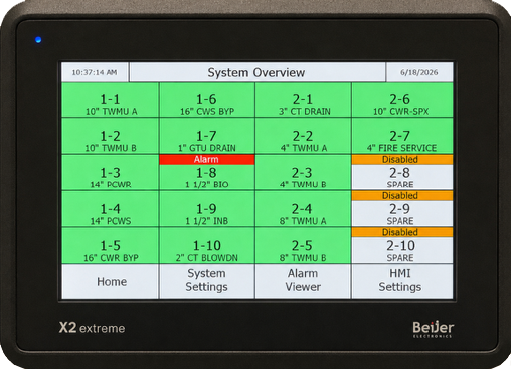Open zone 1-10 2" CT BLOWDN tile
The width and height of the screenshot is (511, 369).
click(x=207, y=246)
